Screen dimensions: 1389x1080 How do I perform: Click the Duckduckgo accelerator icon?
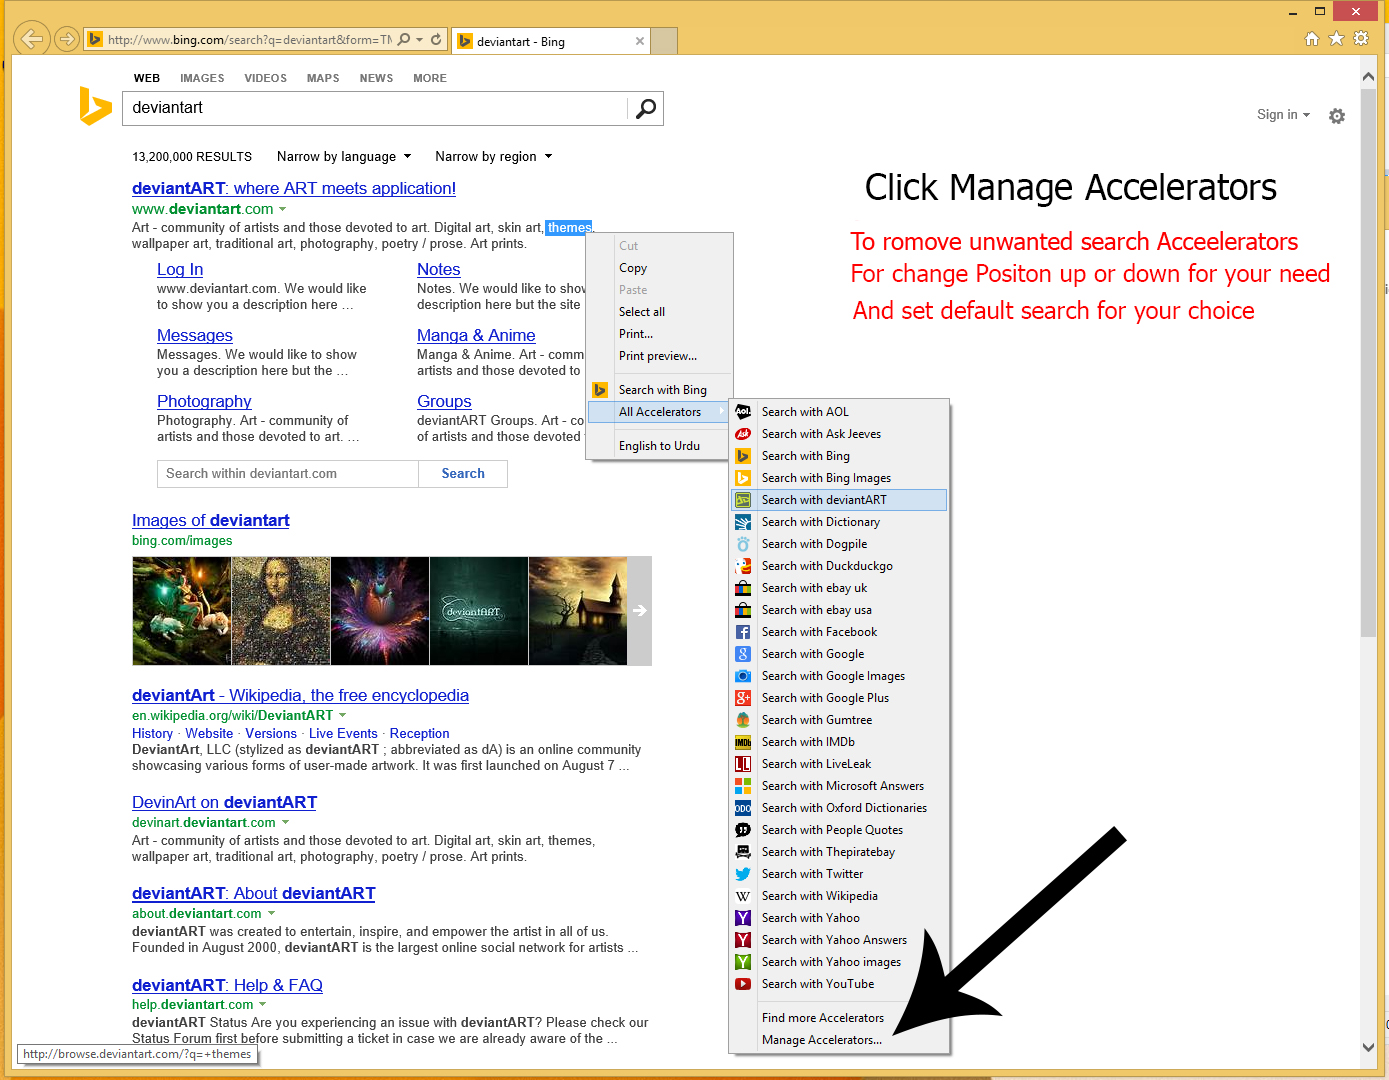[x=743, y=566]
